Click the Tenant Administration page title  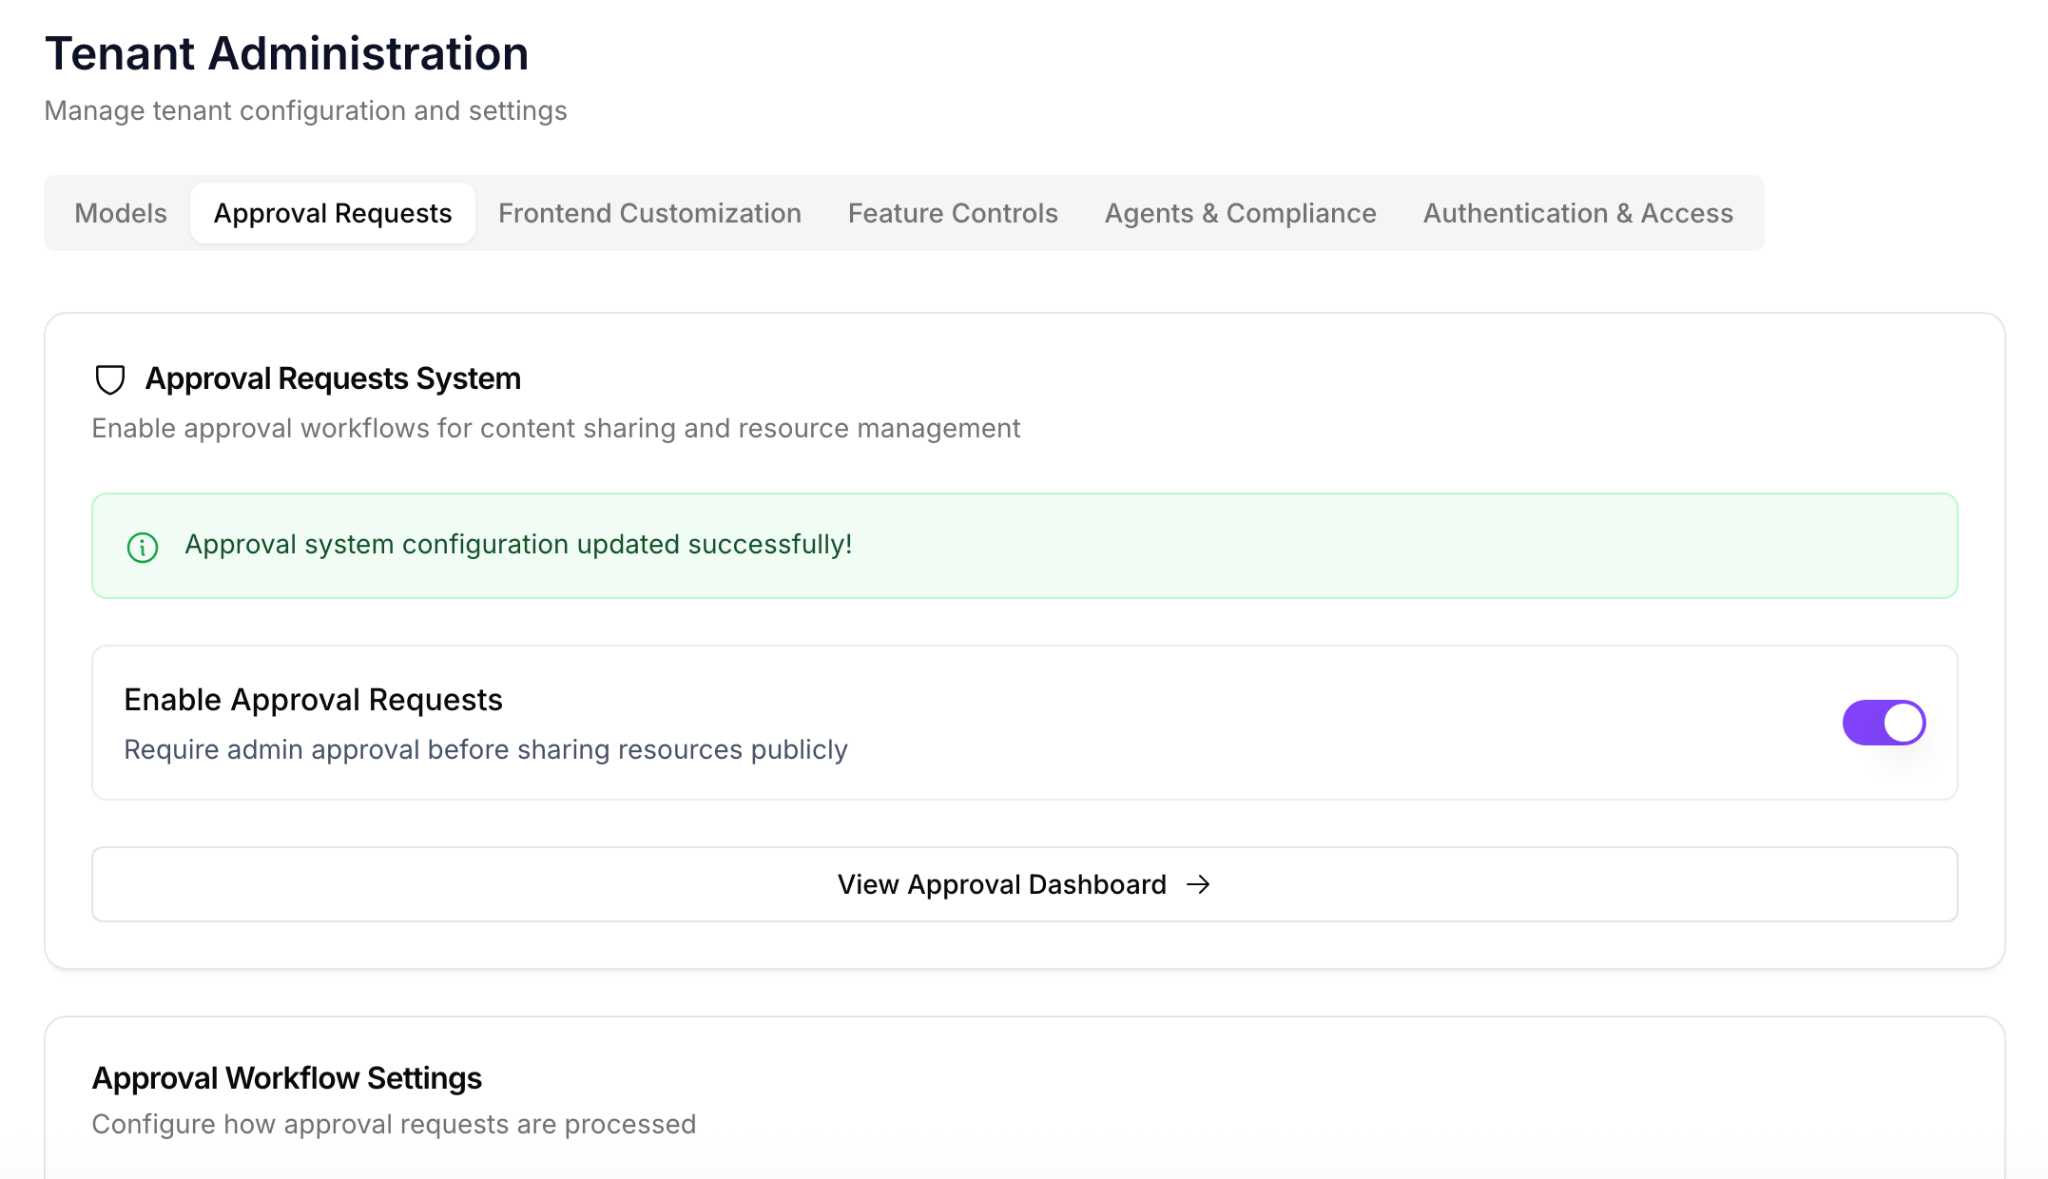point(286,53)
